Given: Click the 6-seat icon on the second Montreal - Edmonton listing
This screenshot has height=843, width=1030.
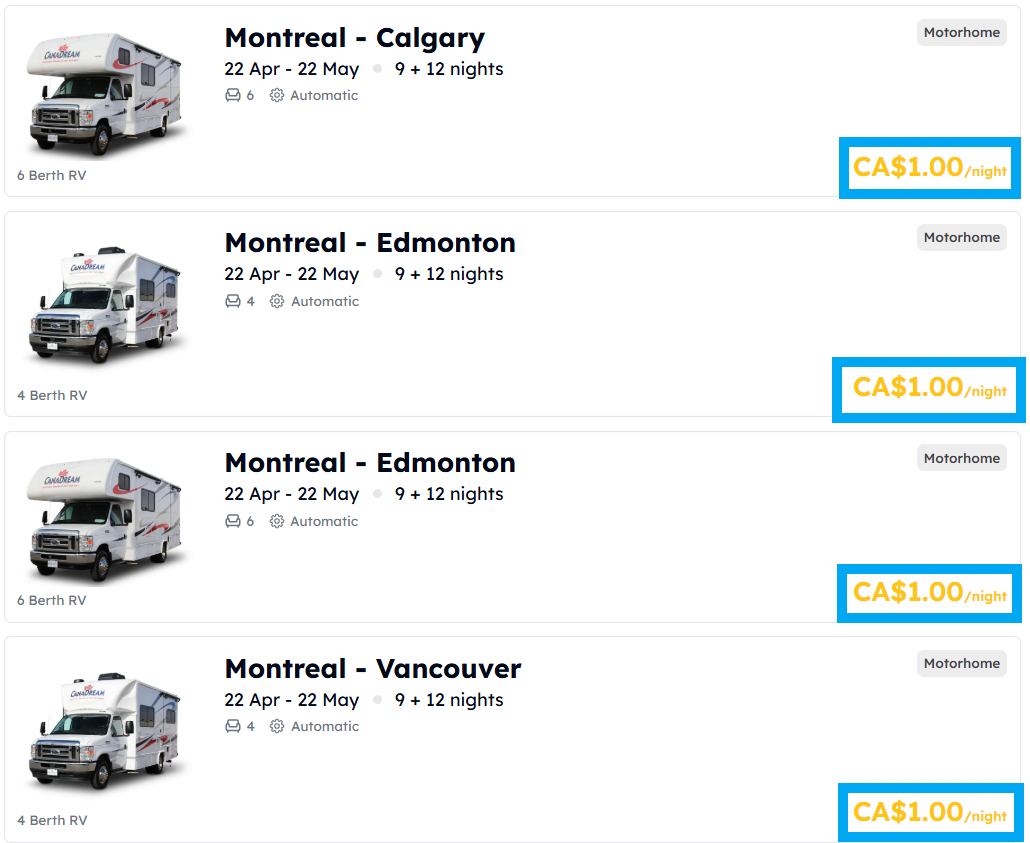Looking at the screenshot, I should point(231,520).
